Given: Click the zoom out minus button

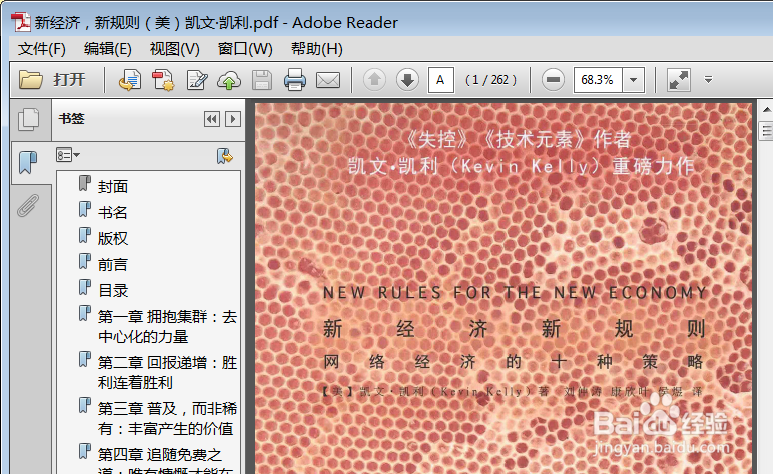Looking at the screenshot, I should tap(553, 79).
